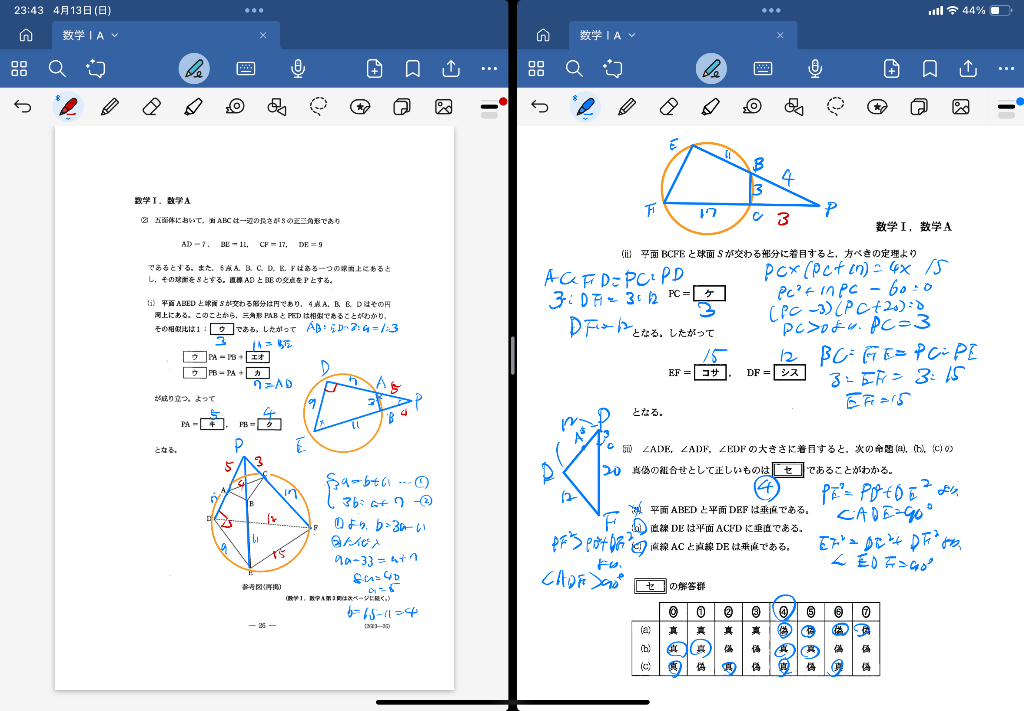
Task: Select the pencil tool in right window
Action: tap(627, 106)
